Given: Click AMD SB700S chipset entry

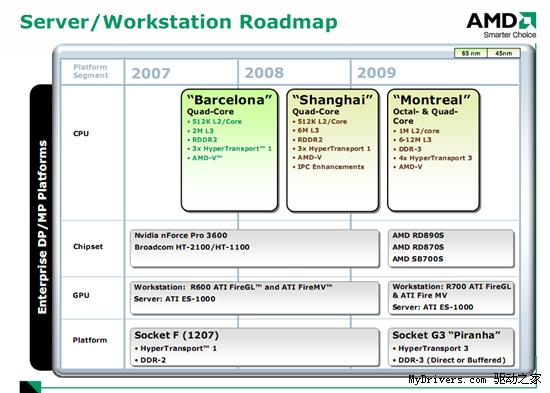Looking at the screenshot, I should [x=418, y=259].
